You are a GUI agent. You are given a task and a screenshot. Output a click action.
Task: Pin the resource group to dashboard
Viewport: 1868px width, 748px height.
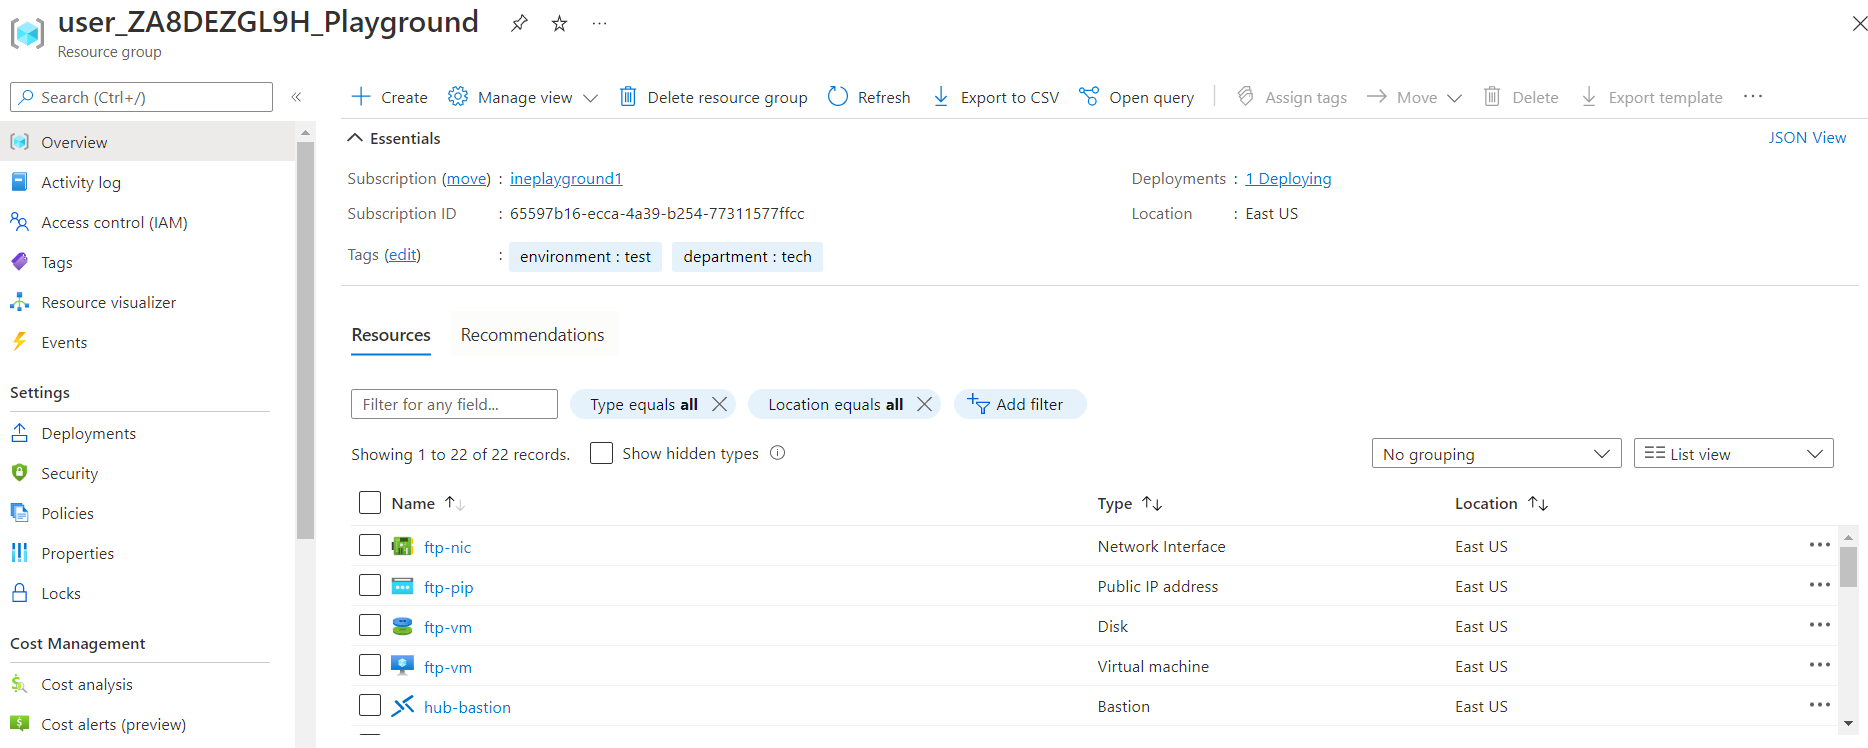pyautogui.click(x=519, y=23)
